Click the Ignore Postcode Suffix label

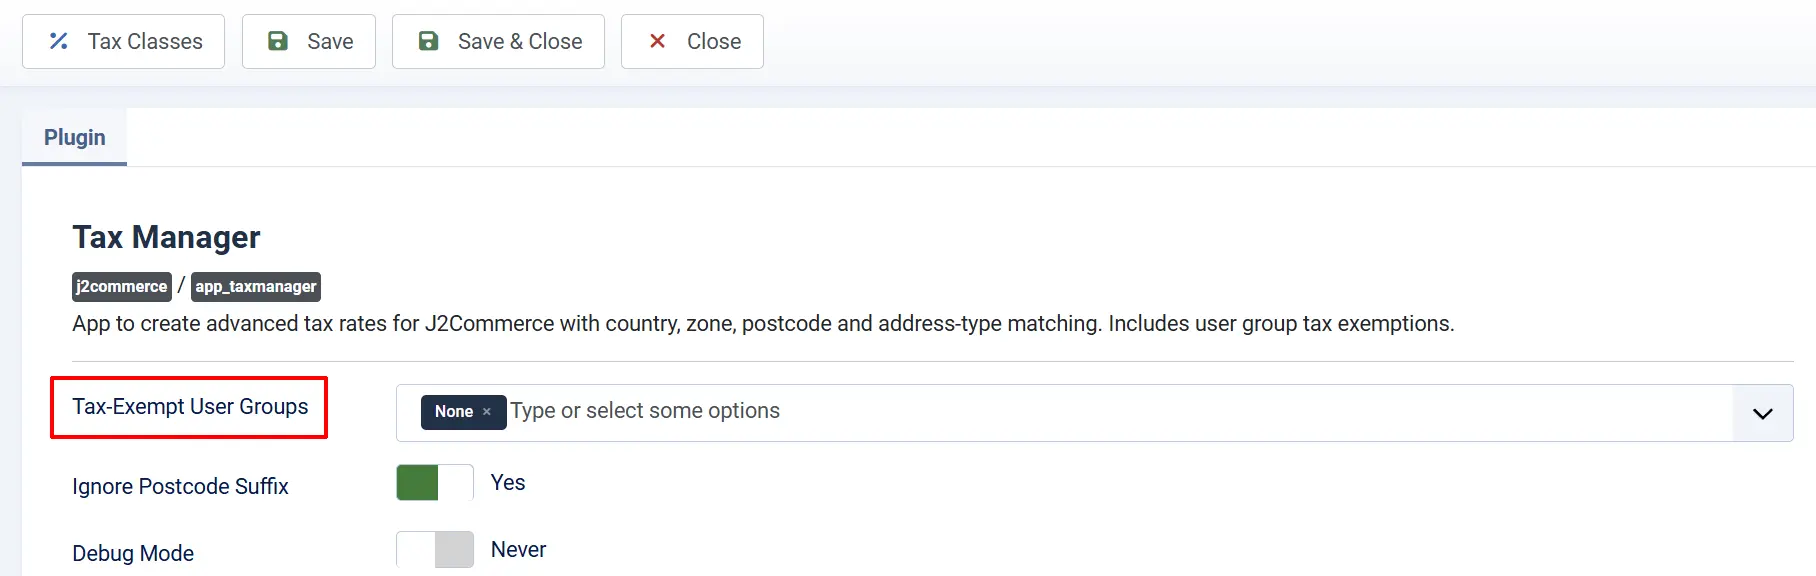tap(180, 487)
